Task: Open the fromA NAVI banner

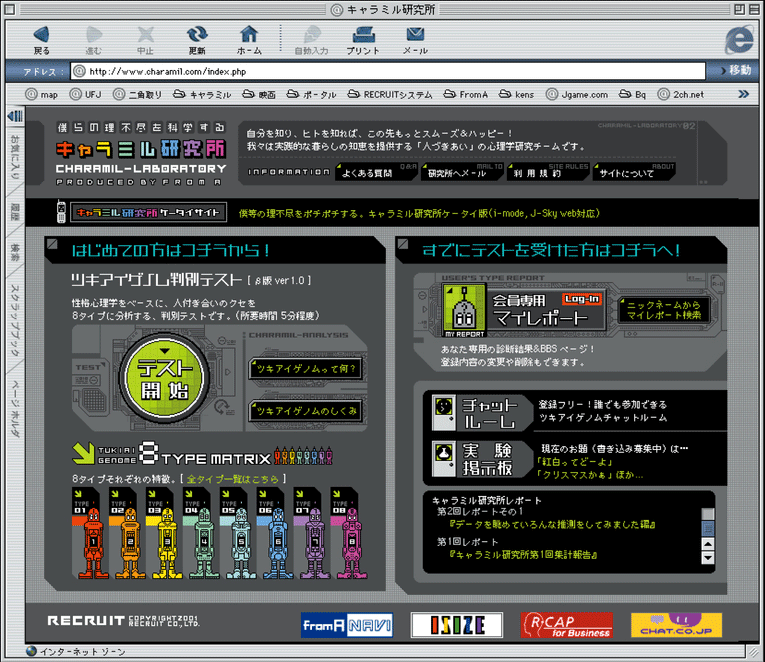Action: click(347, 625)
